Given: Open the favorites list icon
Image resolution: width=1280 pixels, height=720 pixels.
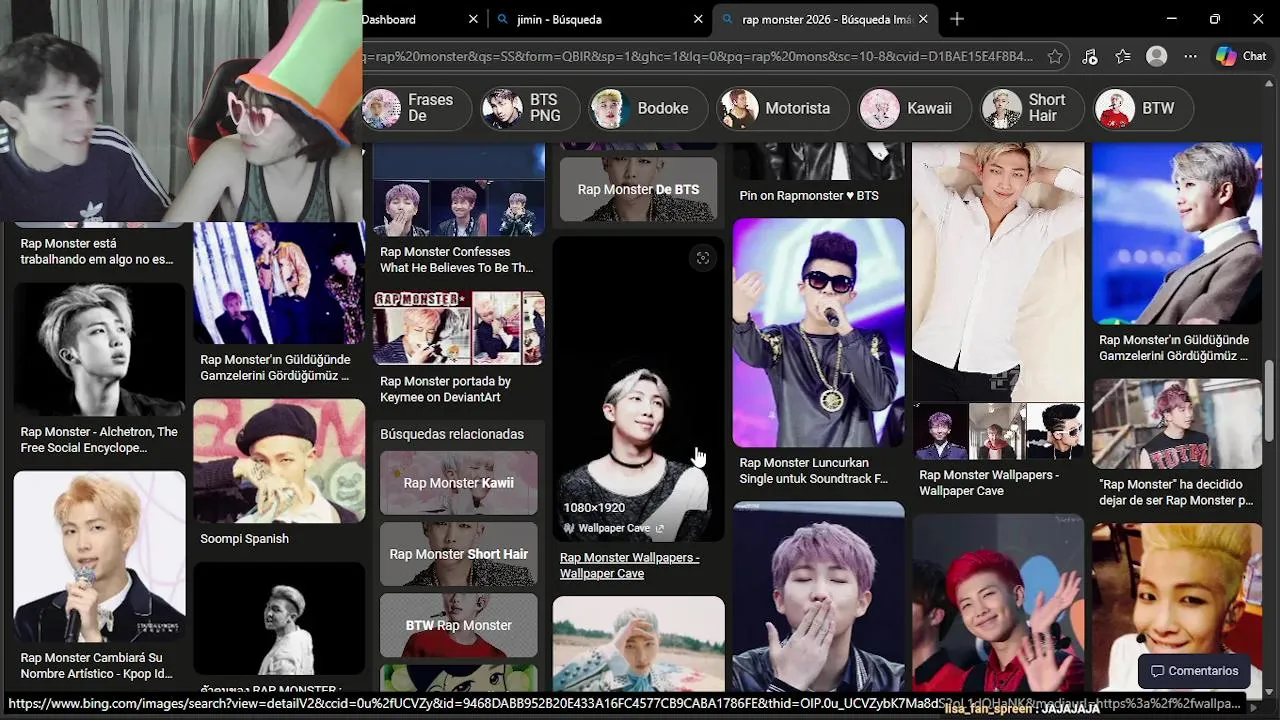Looking at the screenshot, I should point(1123,57).
